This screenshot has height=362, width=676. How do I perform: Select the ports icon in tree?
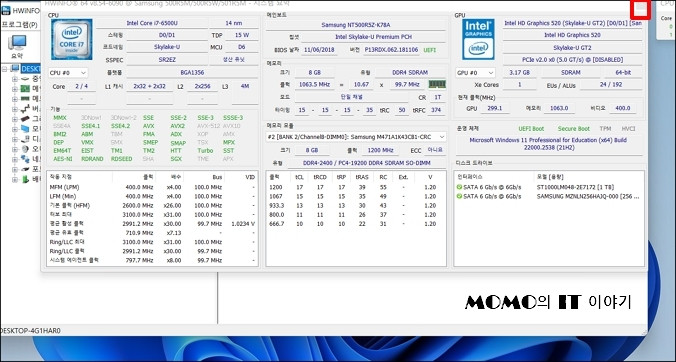(25, 169)
